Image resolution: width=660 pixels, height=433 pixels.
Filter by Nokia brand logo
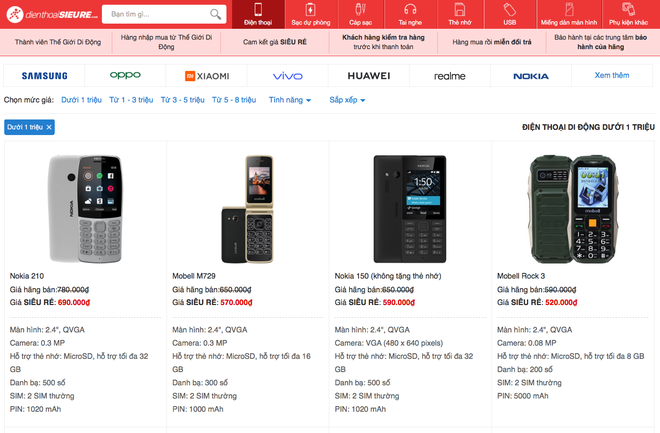[x=531, y=76]
